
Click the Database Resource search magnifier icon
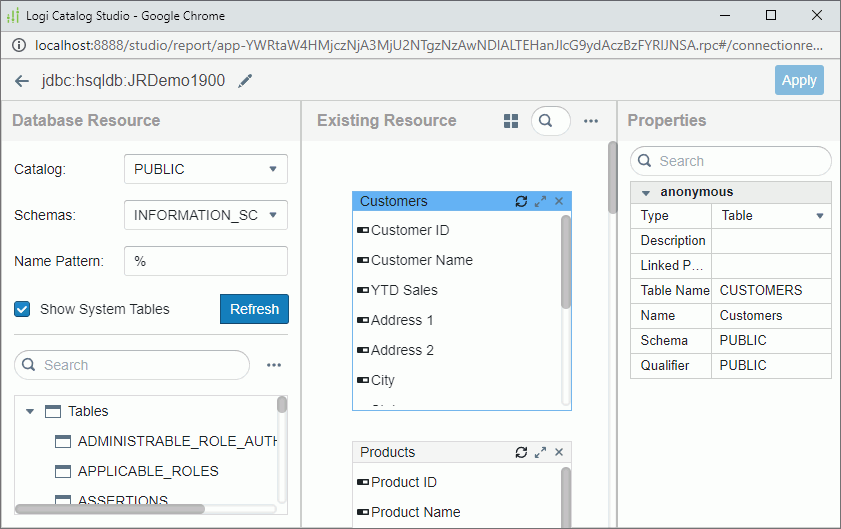tap(28, 365)
